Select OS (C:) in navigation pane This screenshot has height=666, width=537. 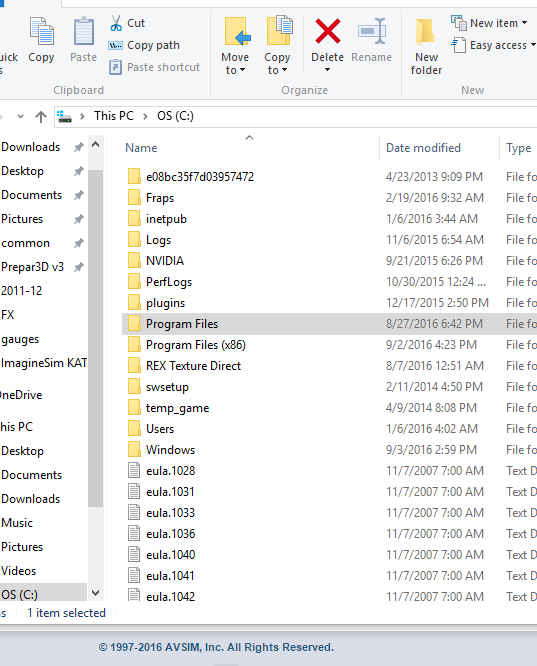tap(20, 594)
